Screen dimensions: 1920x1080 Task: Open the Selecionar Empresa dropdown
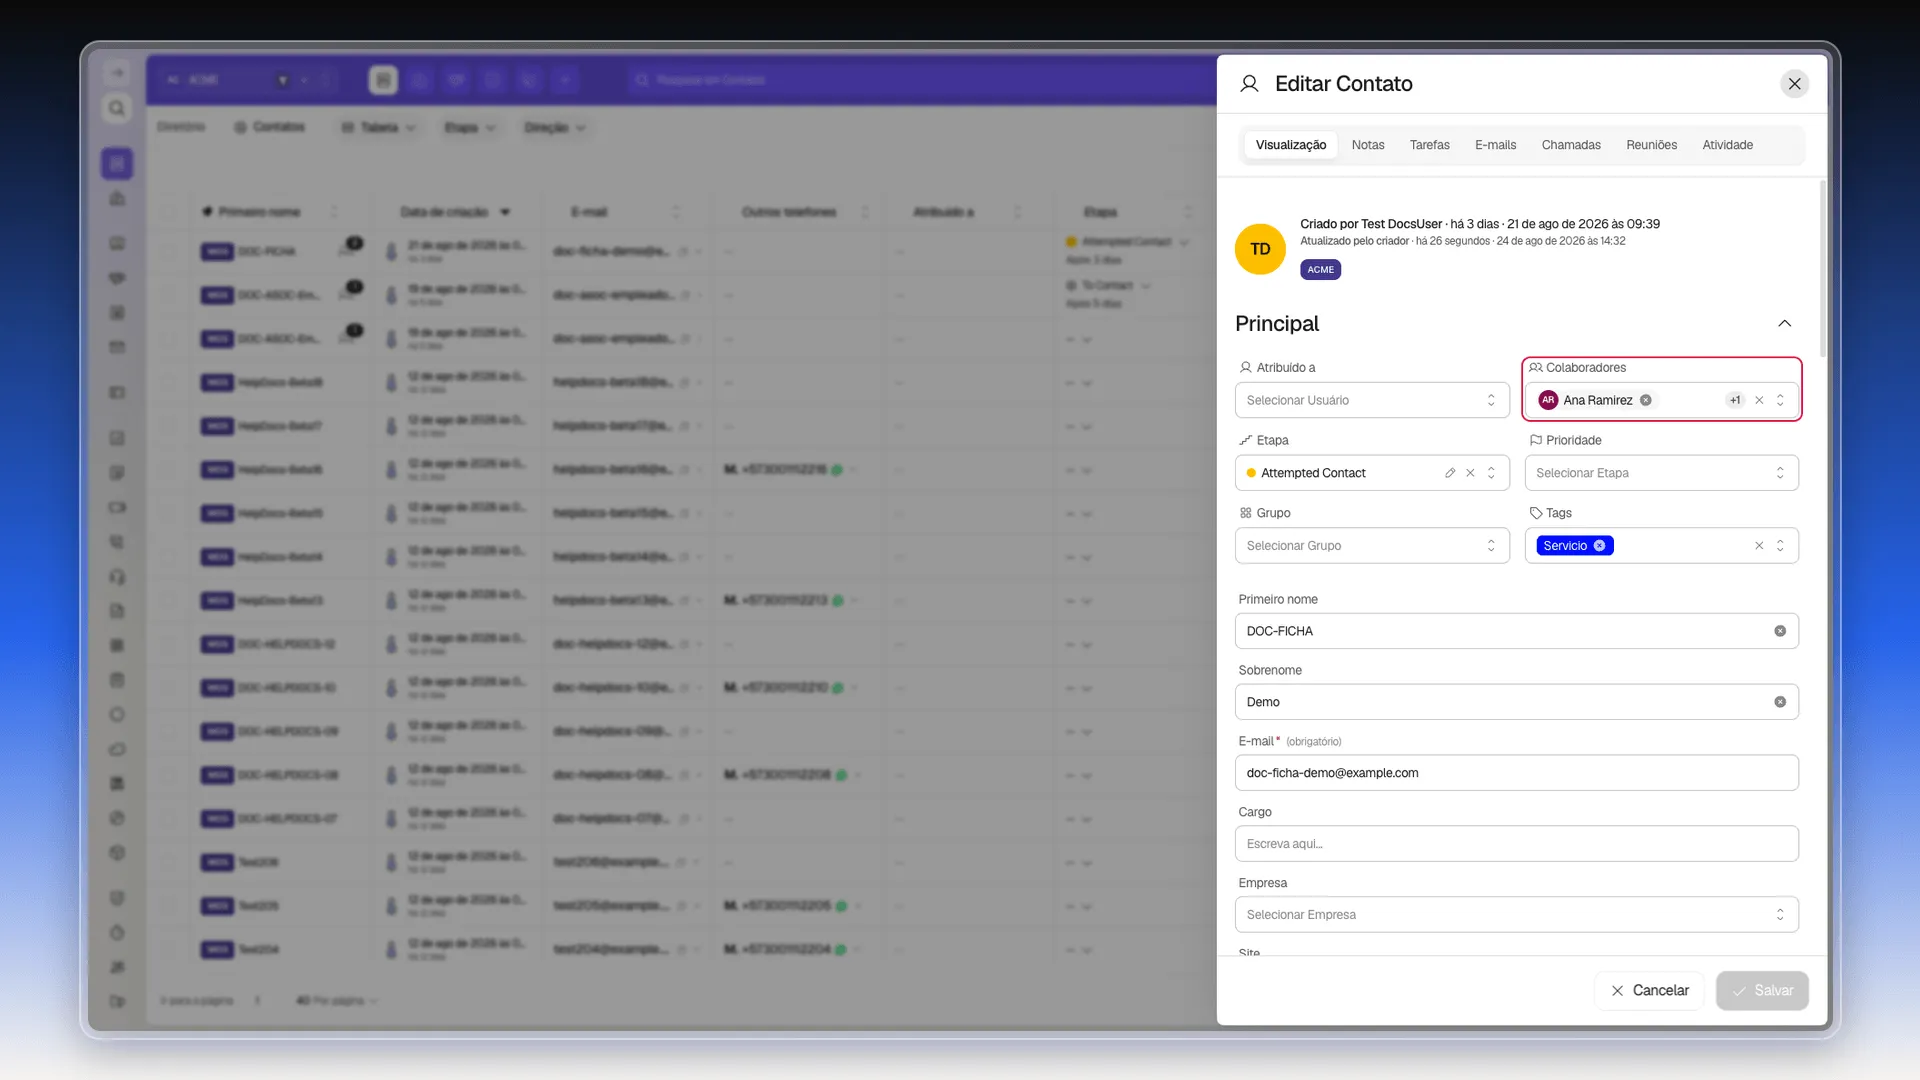[x=1516, y=915]
